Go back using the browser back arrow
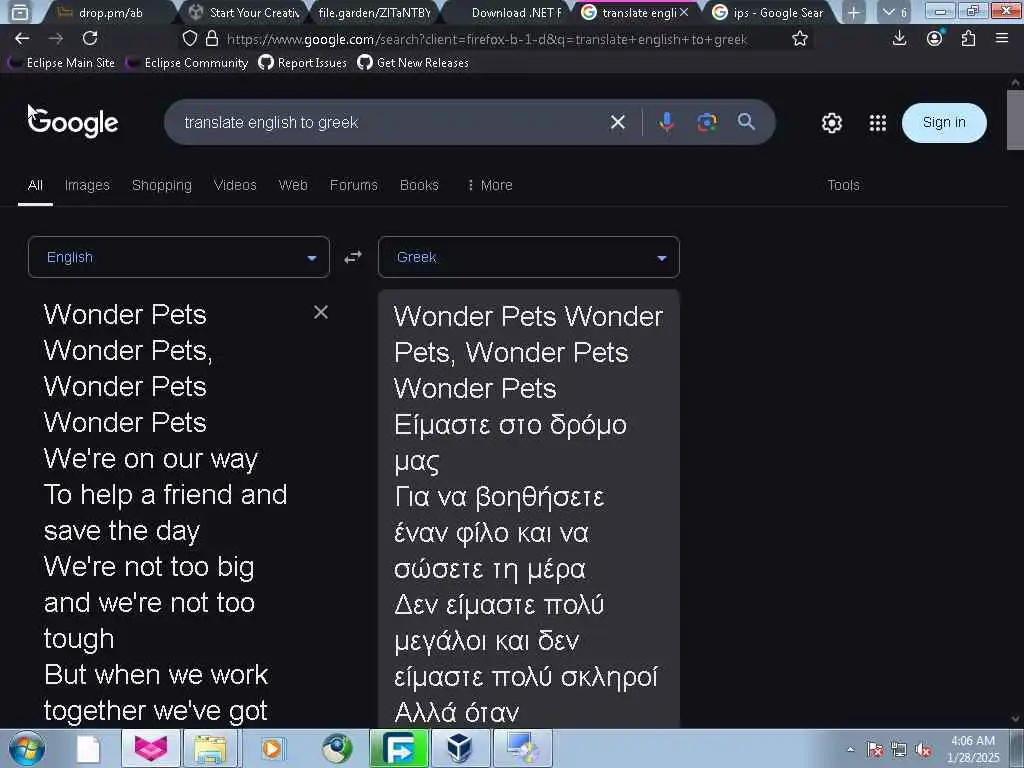1024x768 pixels. tap(22, 39)
